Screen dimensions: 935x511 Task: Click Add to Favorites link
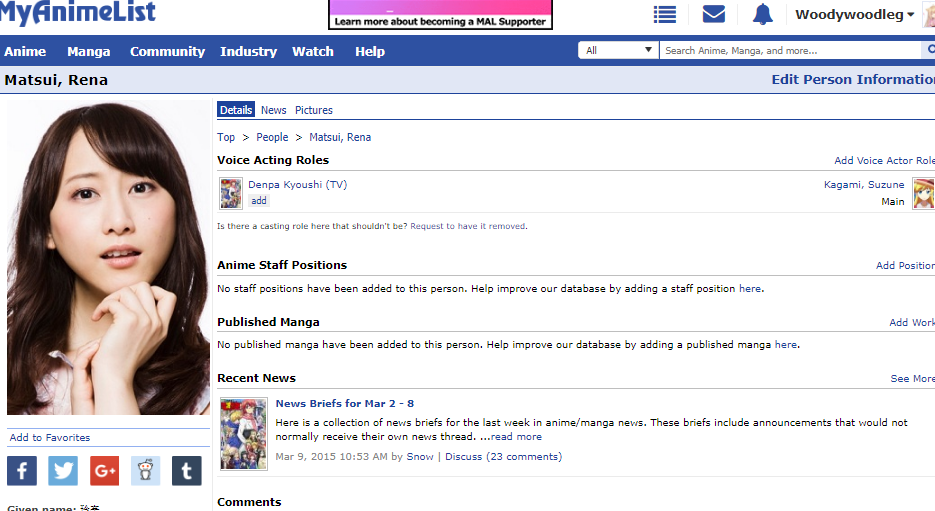[50, 438]
